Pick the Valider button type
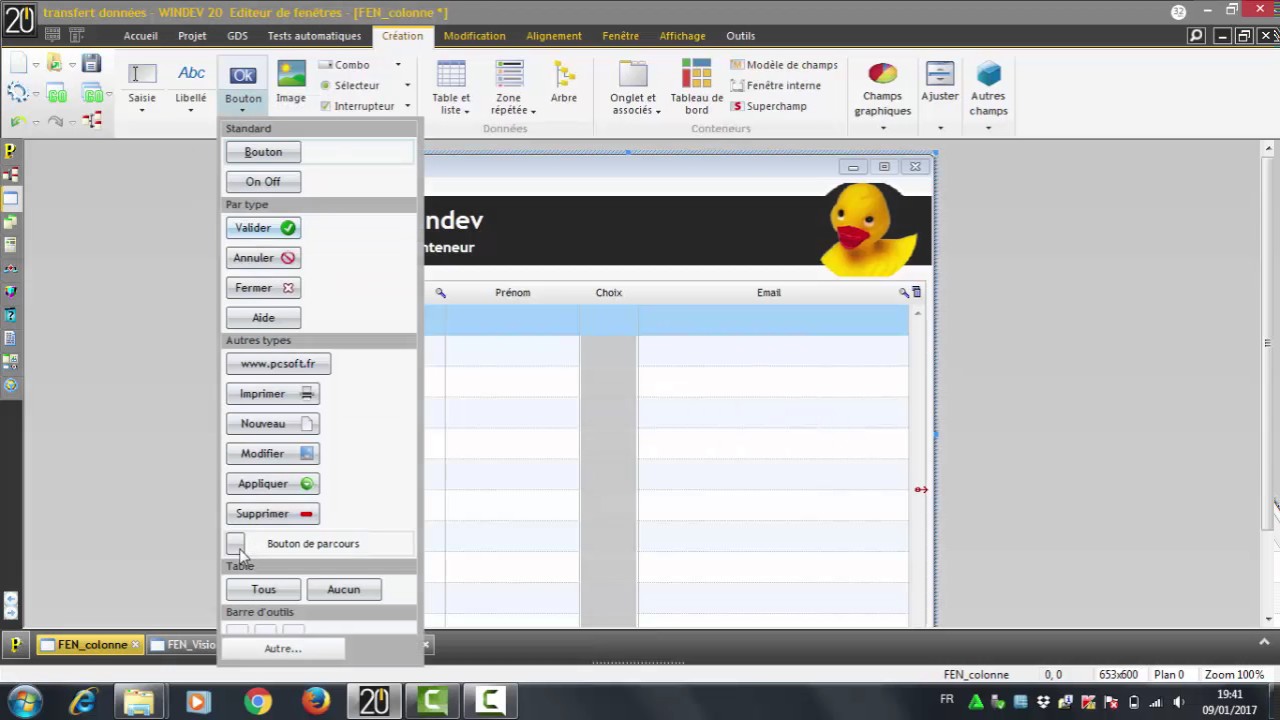Viewport: 1280px width, 720px height. click(263, 228)
